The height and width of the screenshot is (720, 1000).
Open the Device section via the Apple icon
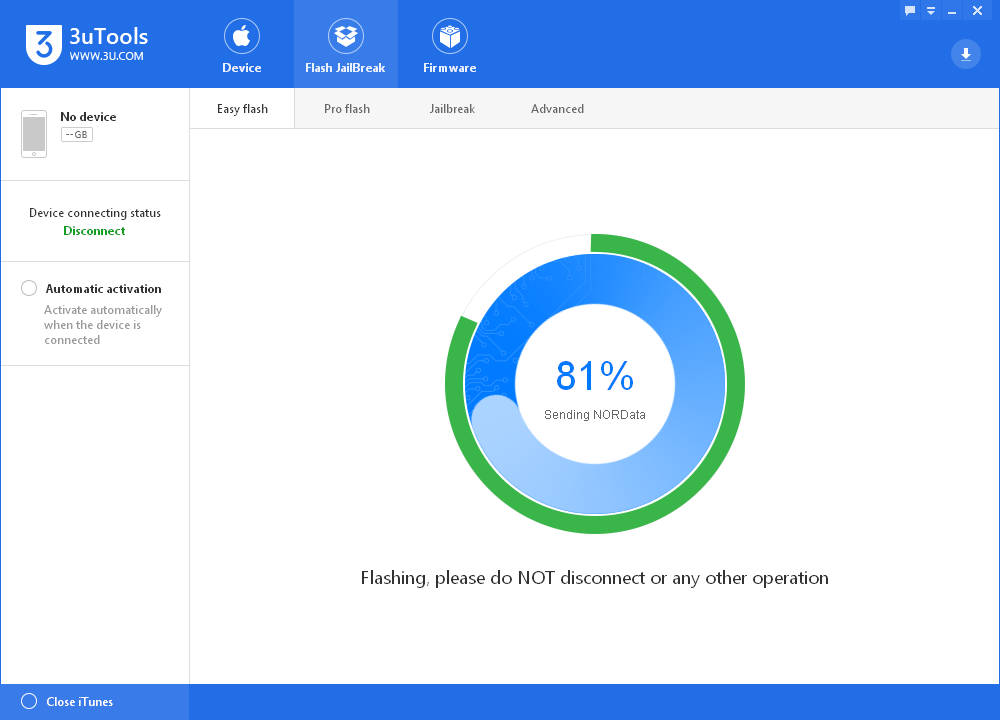tap(242, 36)
